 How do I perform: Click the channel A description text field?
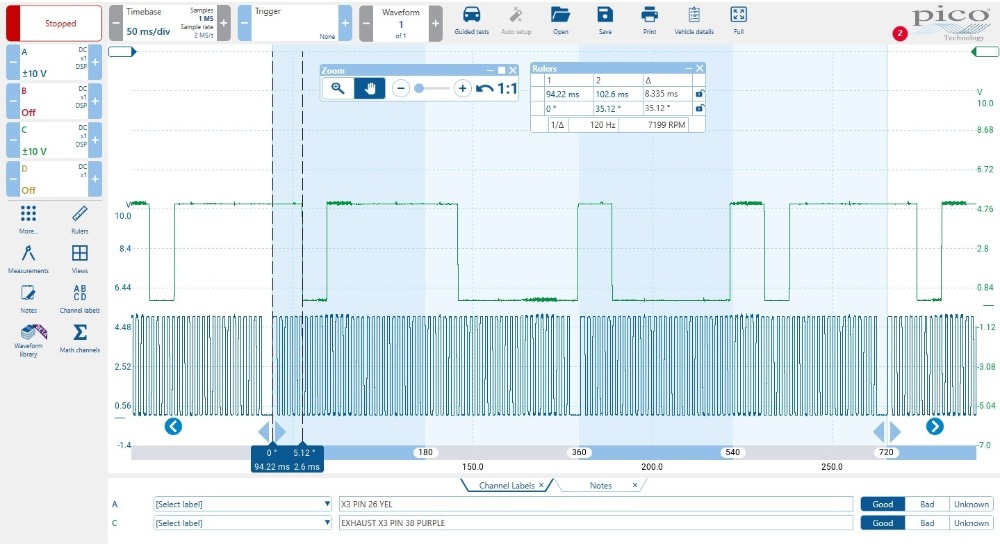tap(595, 504)
